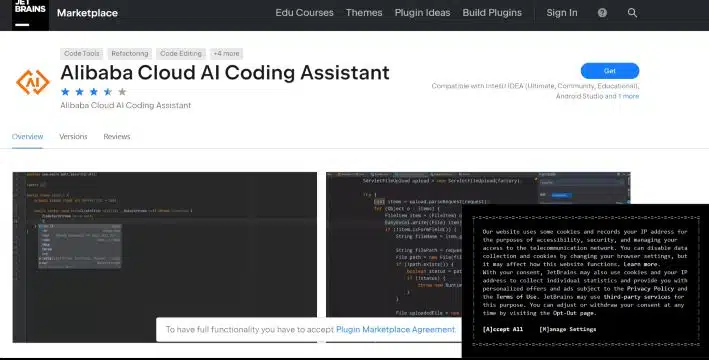
Task: Click the plugin star rating
Action: pyautogui.click(x=94, y=92)
